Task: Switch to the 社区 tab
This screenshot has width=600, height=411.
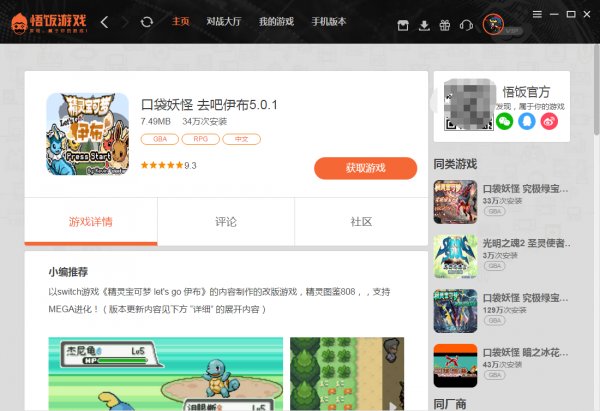Action: (x=361, y=222)
